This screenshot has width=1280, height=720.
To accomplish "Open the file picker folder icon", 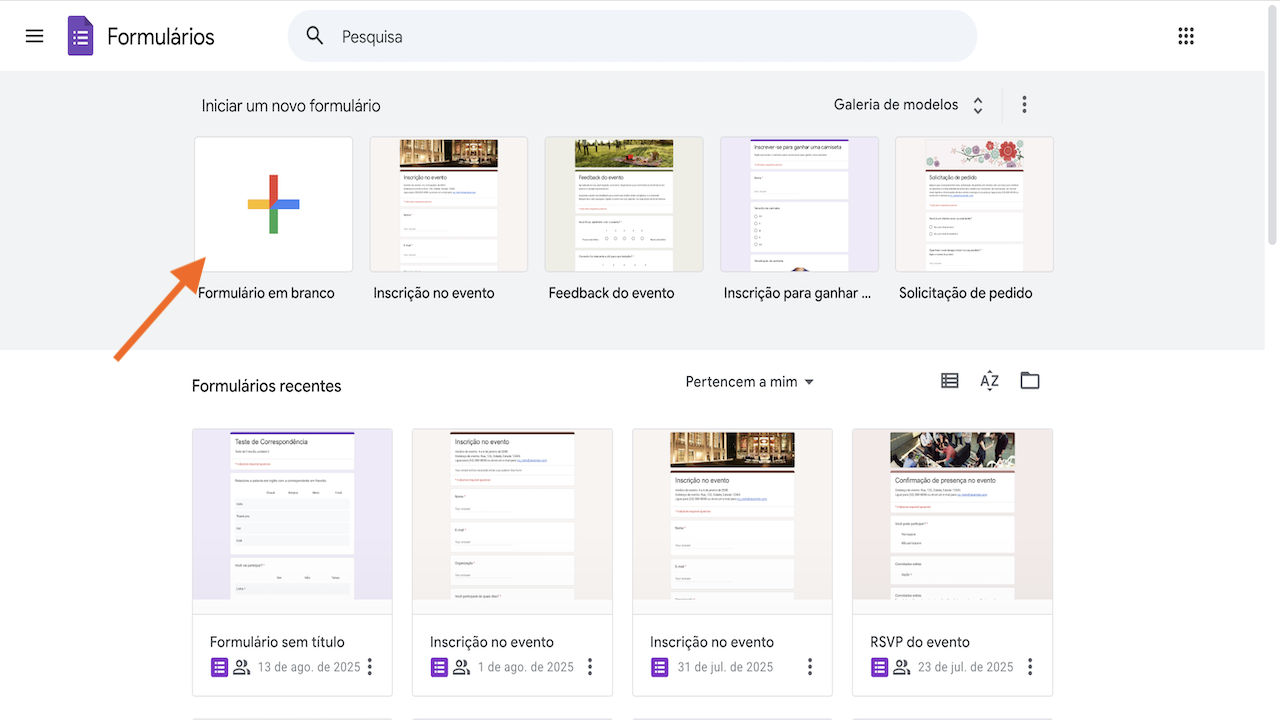I will (x=1030, y=381).
